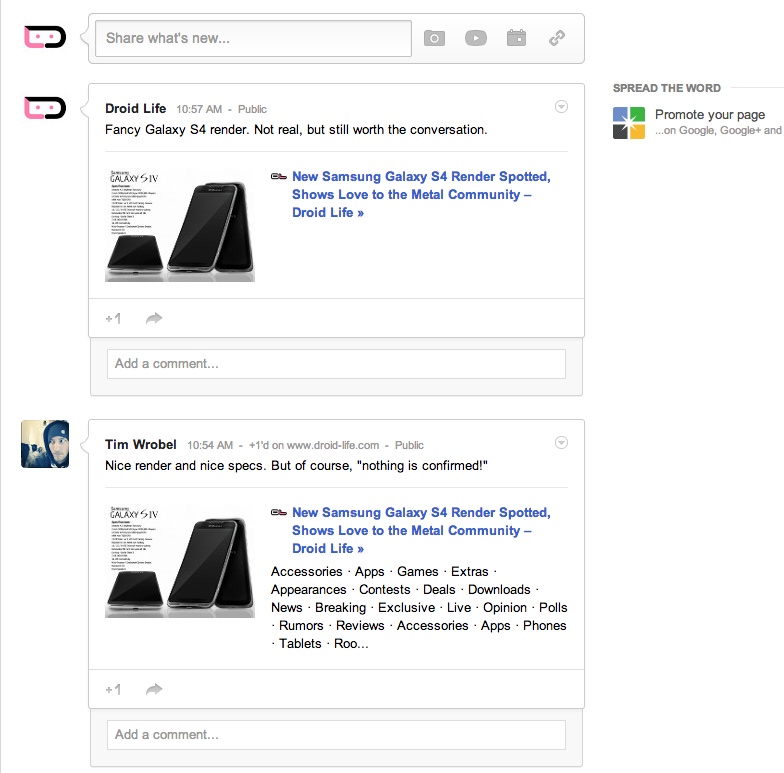
Task: Open Tim Wrobel's profile name link
Action: [x=141, y=444]
